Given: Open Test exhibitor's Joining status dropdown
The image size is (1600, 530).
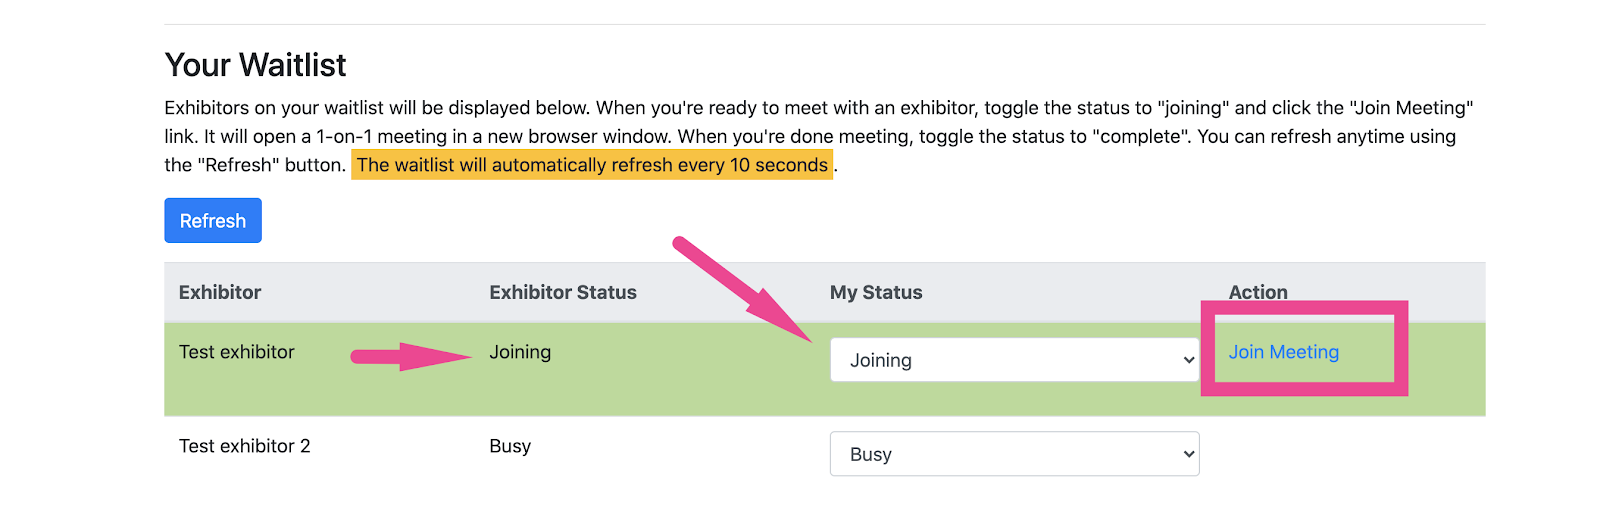Looking at the screenshot, I should pos(1000,360).
